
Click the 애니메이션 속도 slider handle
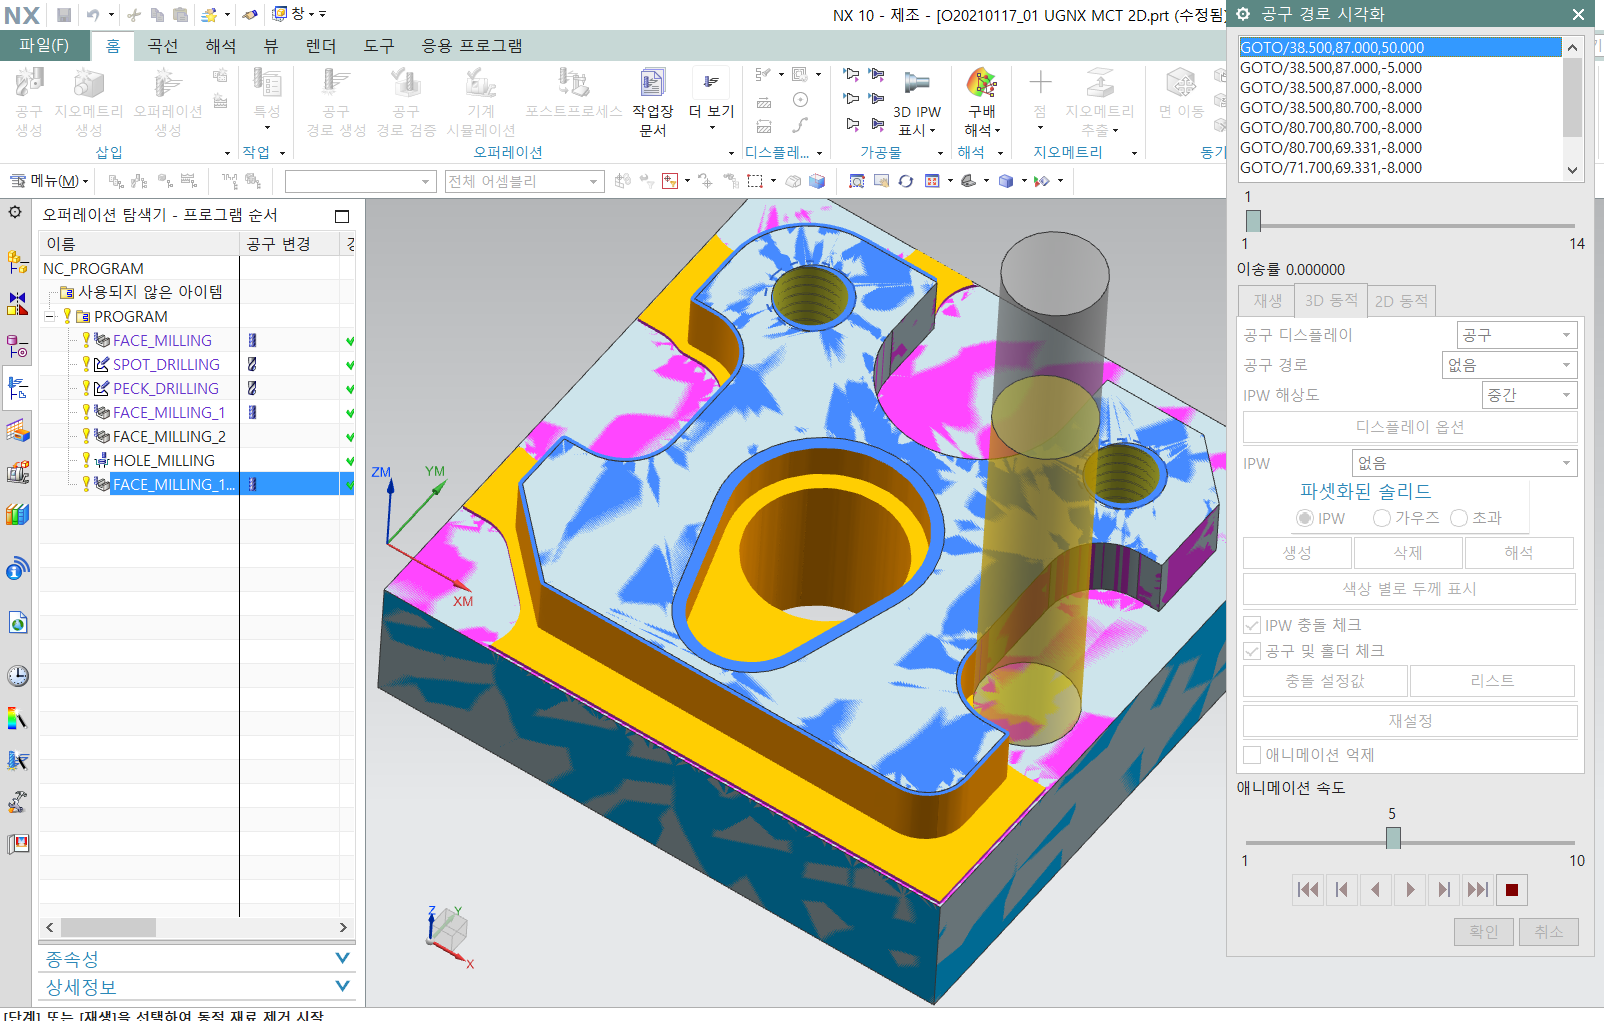1393,838
